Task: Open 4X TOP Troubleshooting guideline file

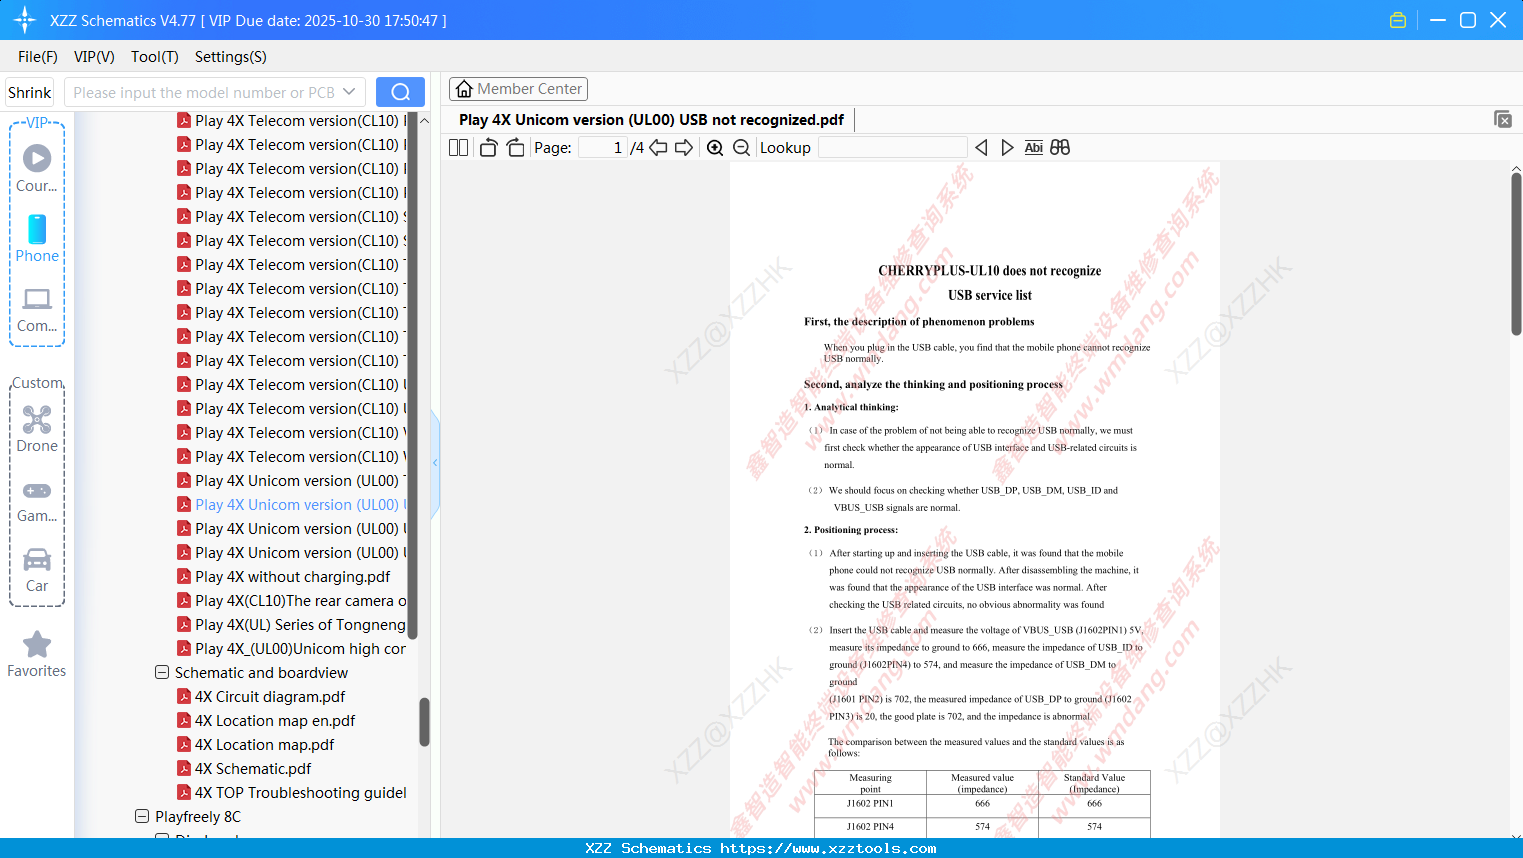Action: (300, 793)
